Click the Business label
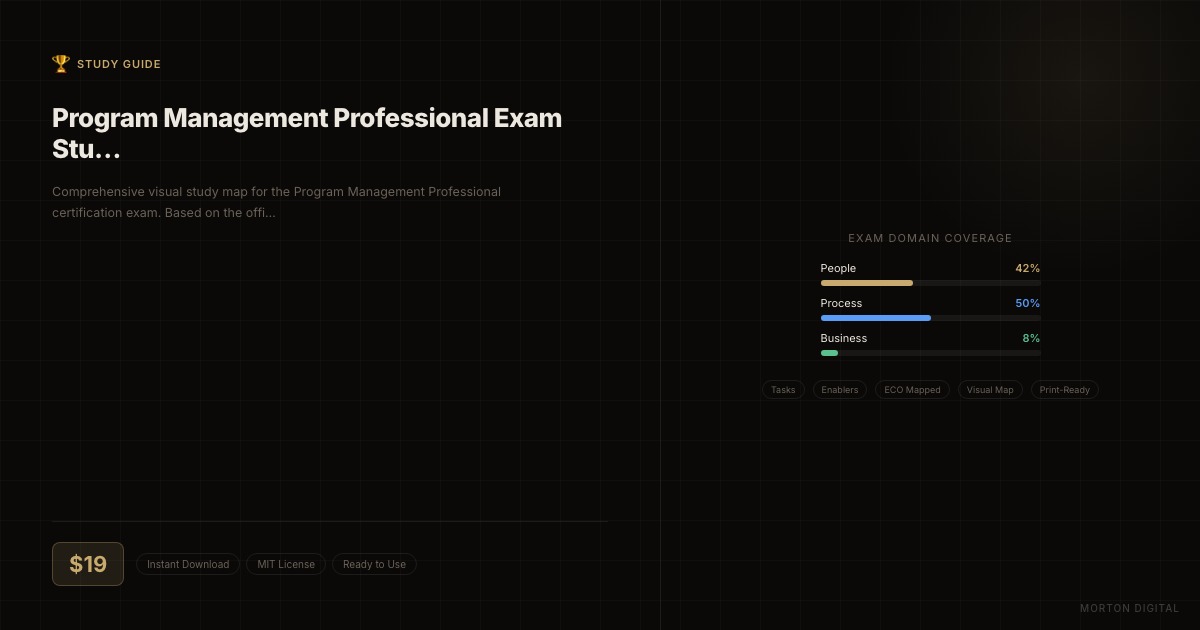1200x630 pixels. point(844,338)
